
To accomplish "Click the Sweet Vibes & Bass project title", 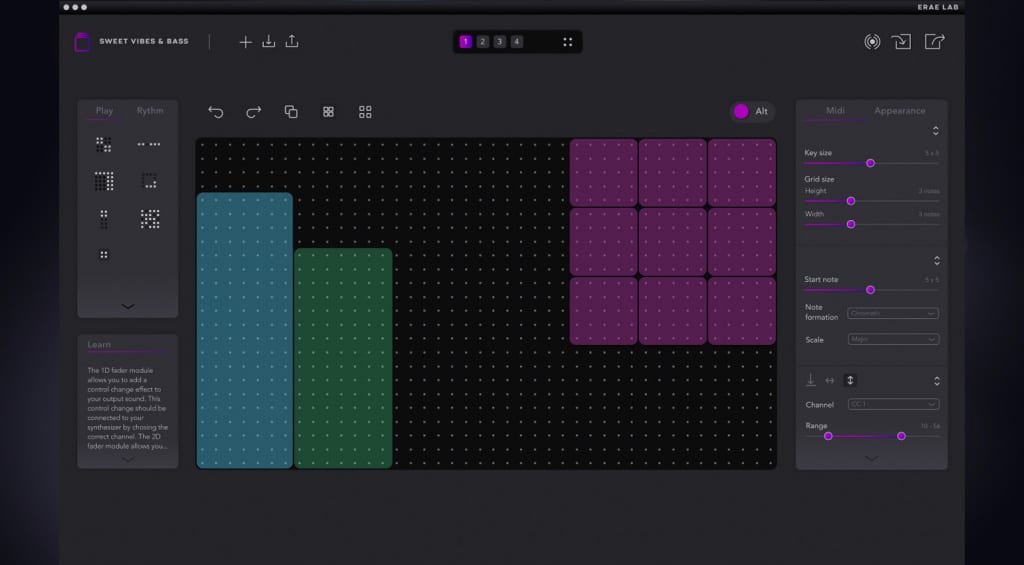I will (x=144, y=42).
